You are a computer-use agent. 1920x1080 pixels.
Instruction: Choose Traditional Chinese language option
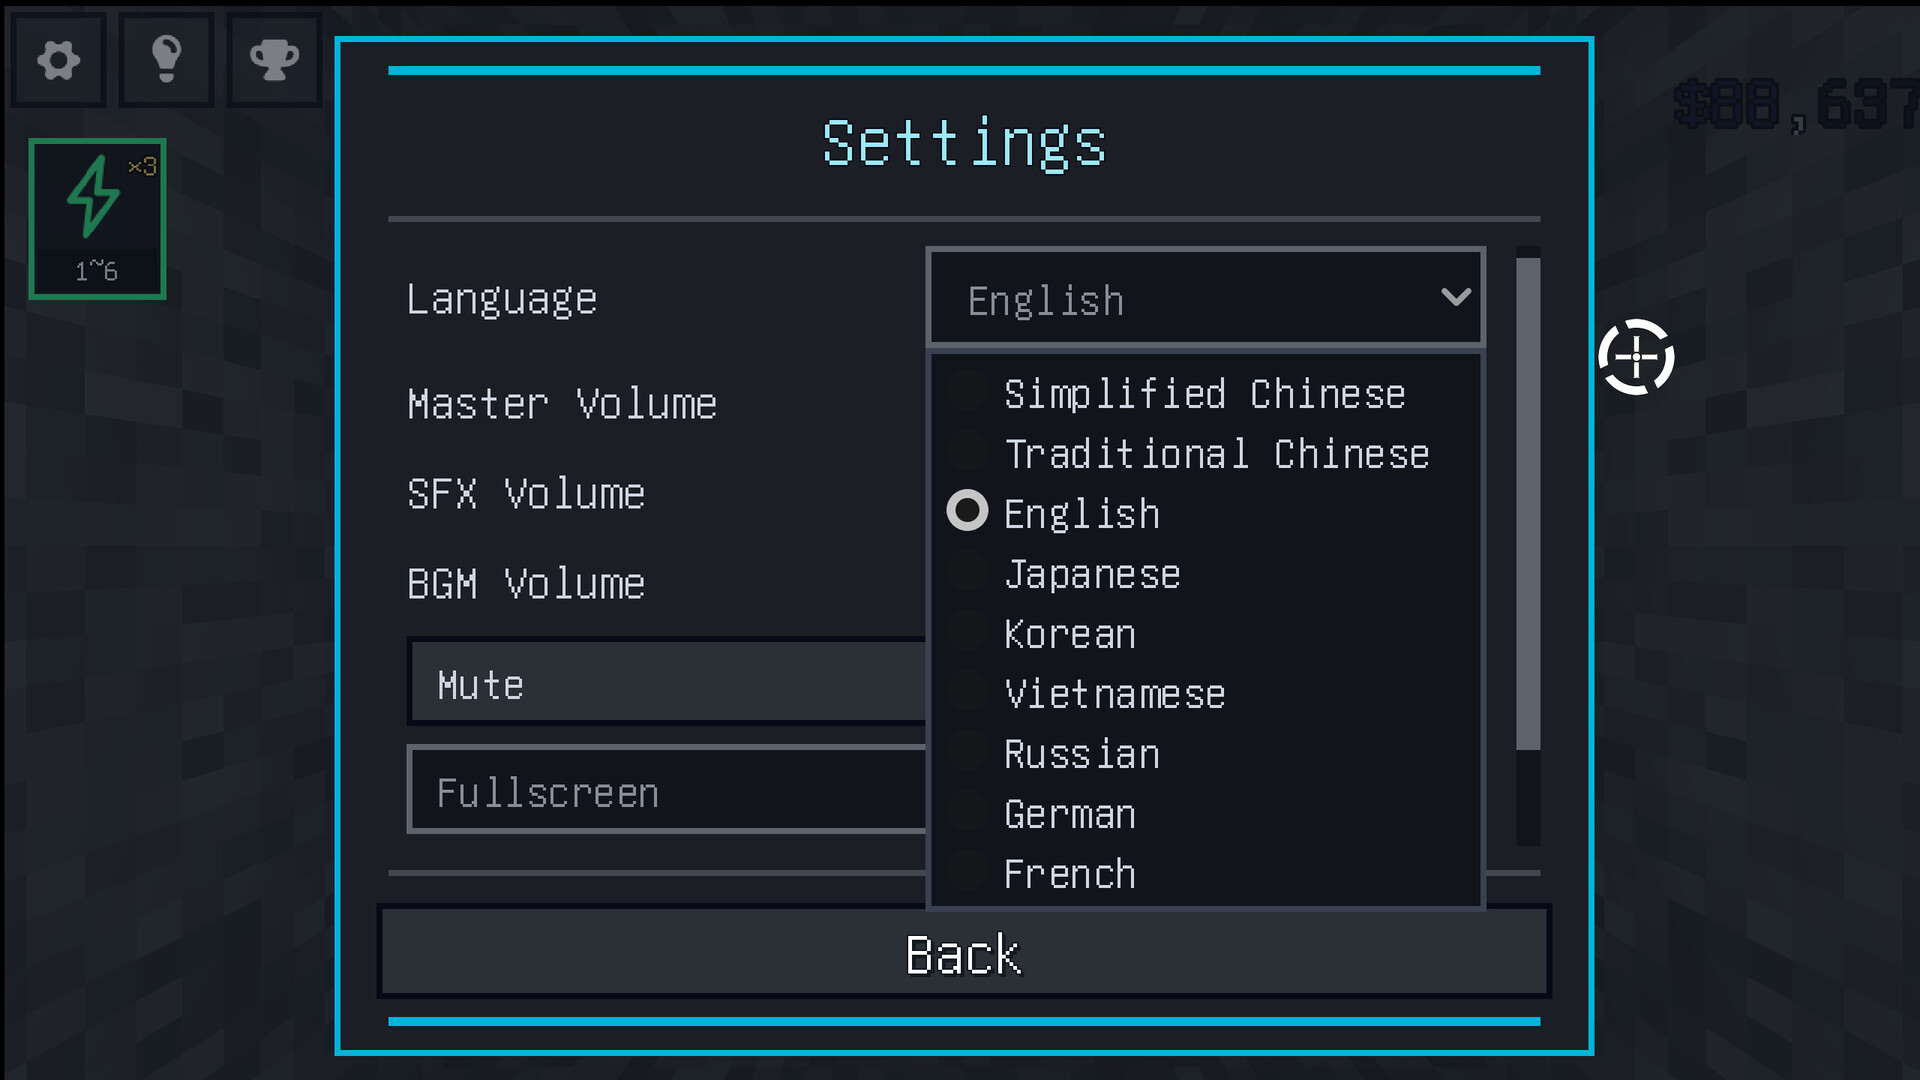(1205, 453)
